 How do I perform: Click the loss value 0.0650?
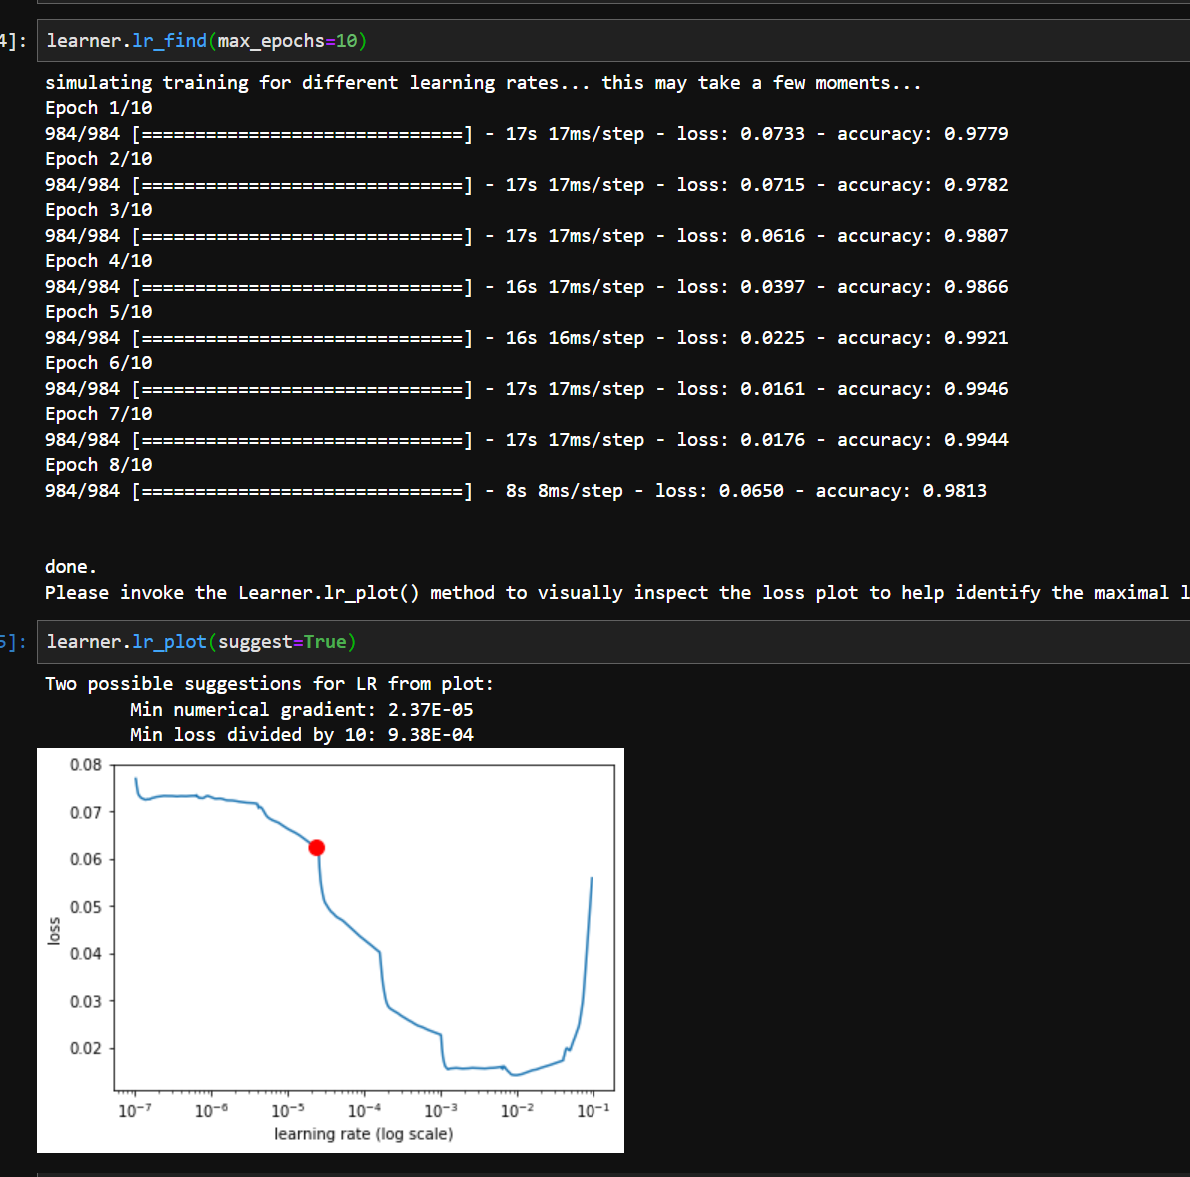751,491
